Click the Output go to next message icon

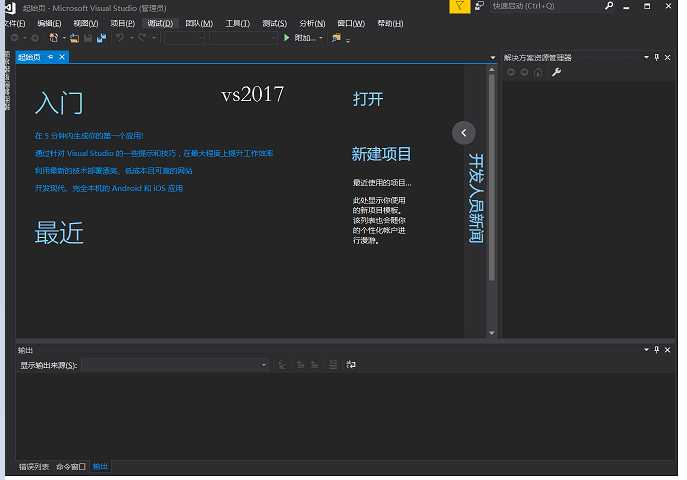(315, 364)
